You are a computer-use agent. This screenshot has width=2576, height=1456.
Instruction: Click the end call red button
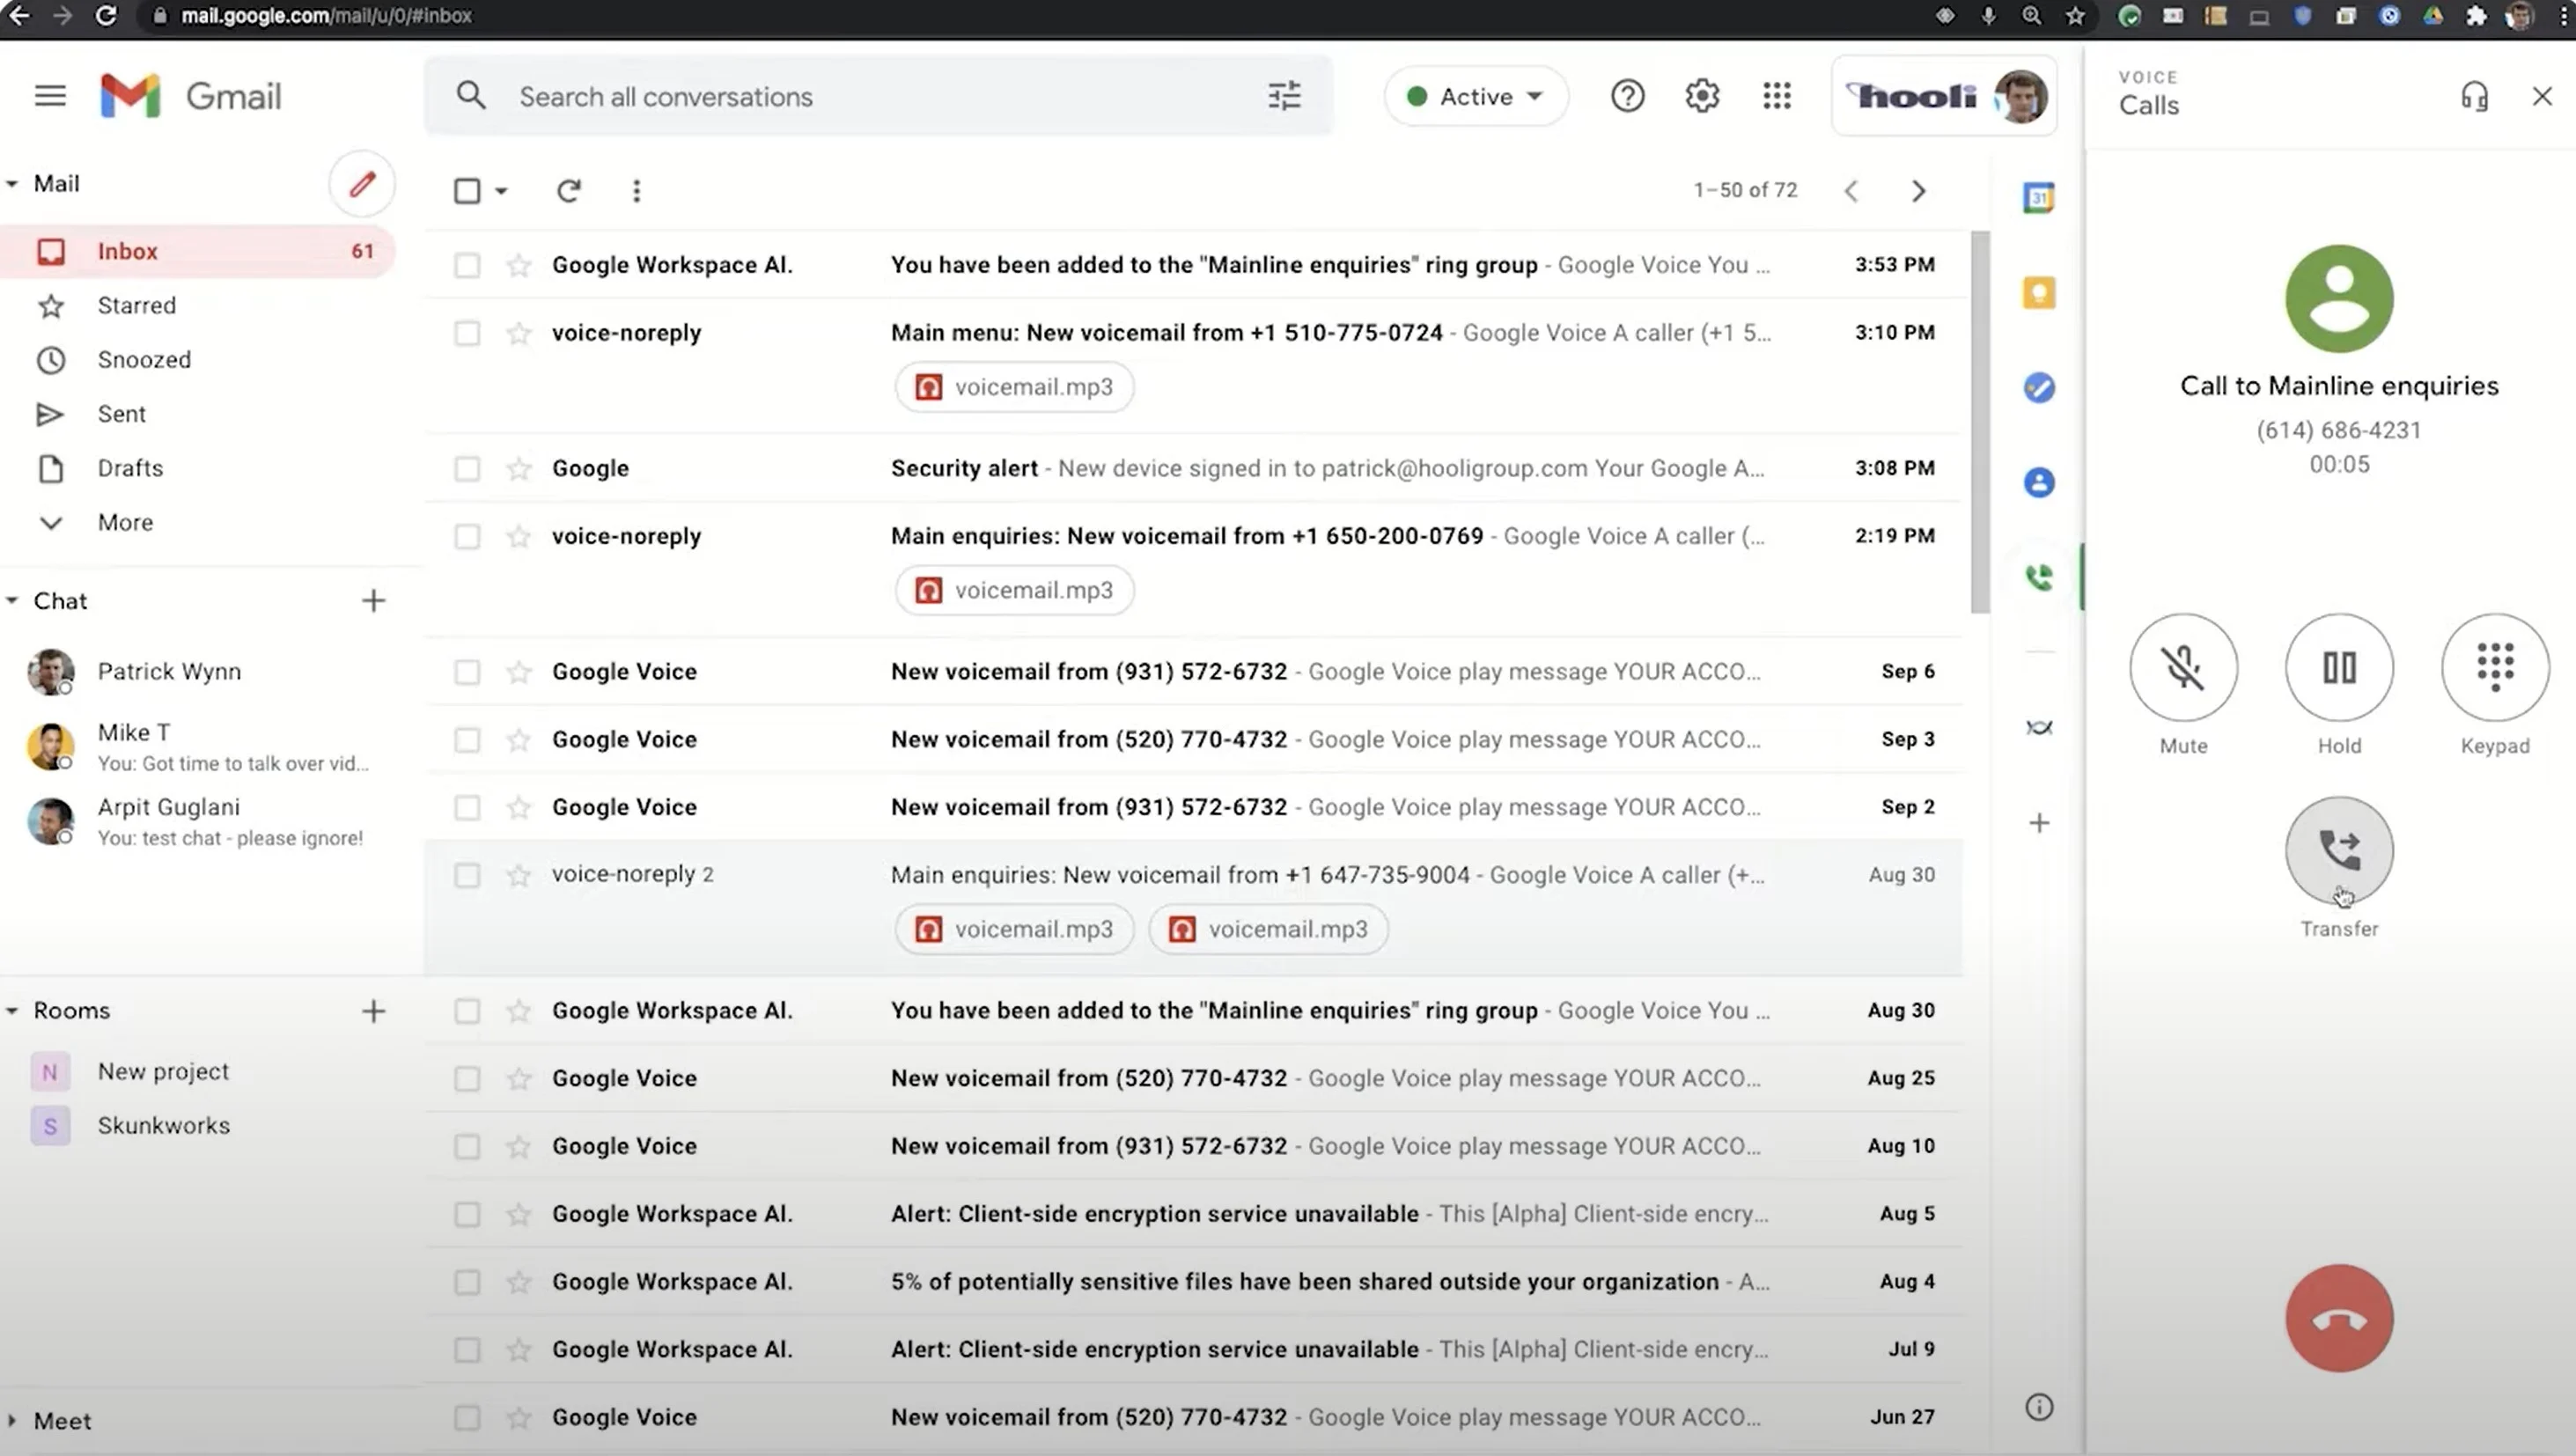tap(2339, 1316)
